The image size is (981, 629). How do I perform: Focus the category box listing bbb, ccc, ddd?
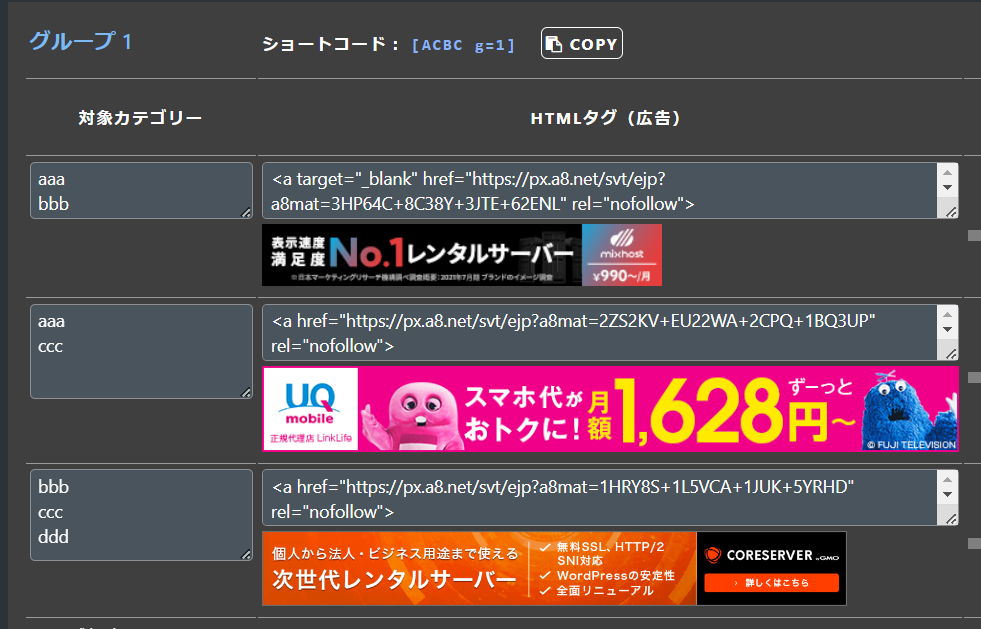140,514
